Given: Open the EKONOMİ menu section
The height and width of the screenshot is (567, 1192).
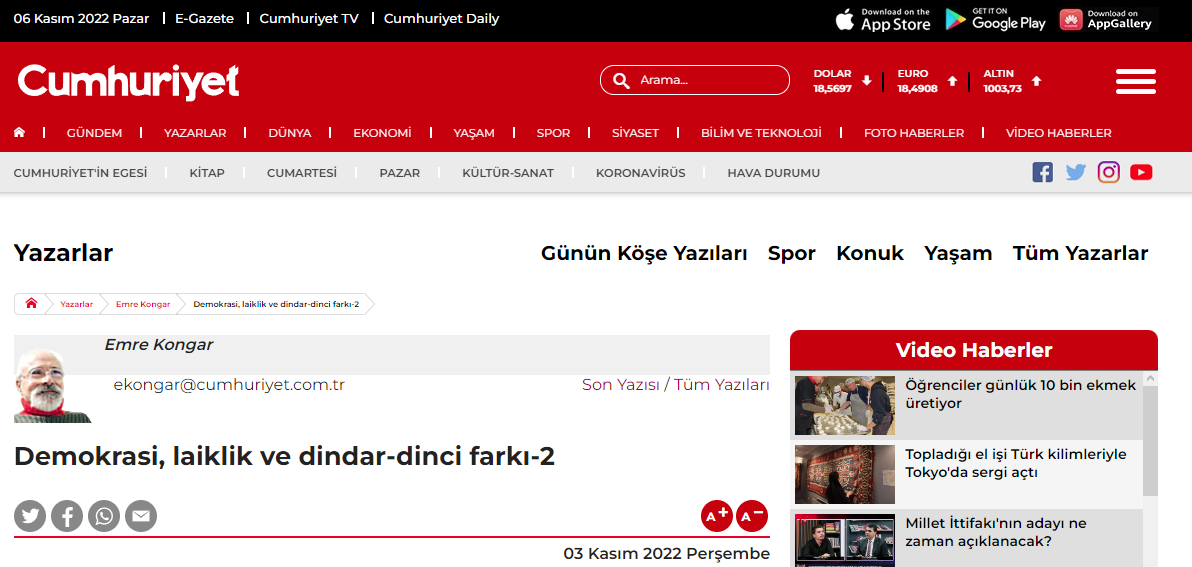Looking at the screenshot, I should (x=382, y=133).
